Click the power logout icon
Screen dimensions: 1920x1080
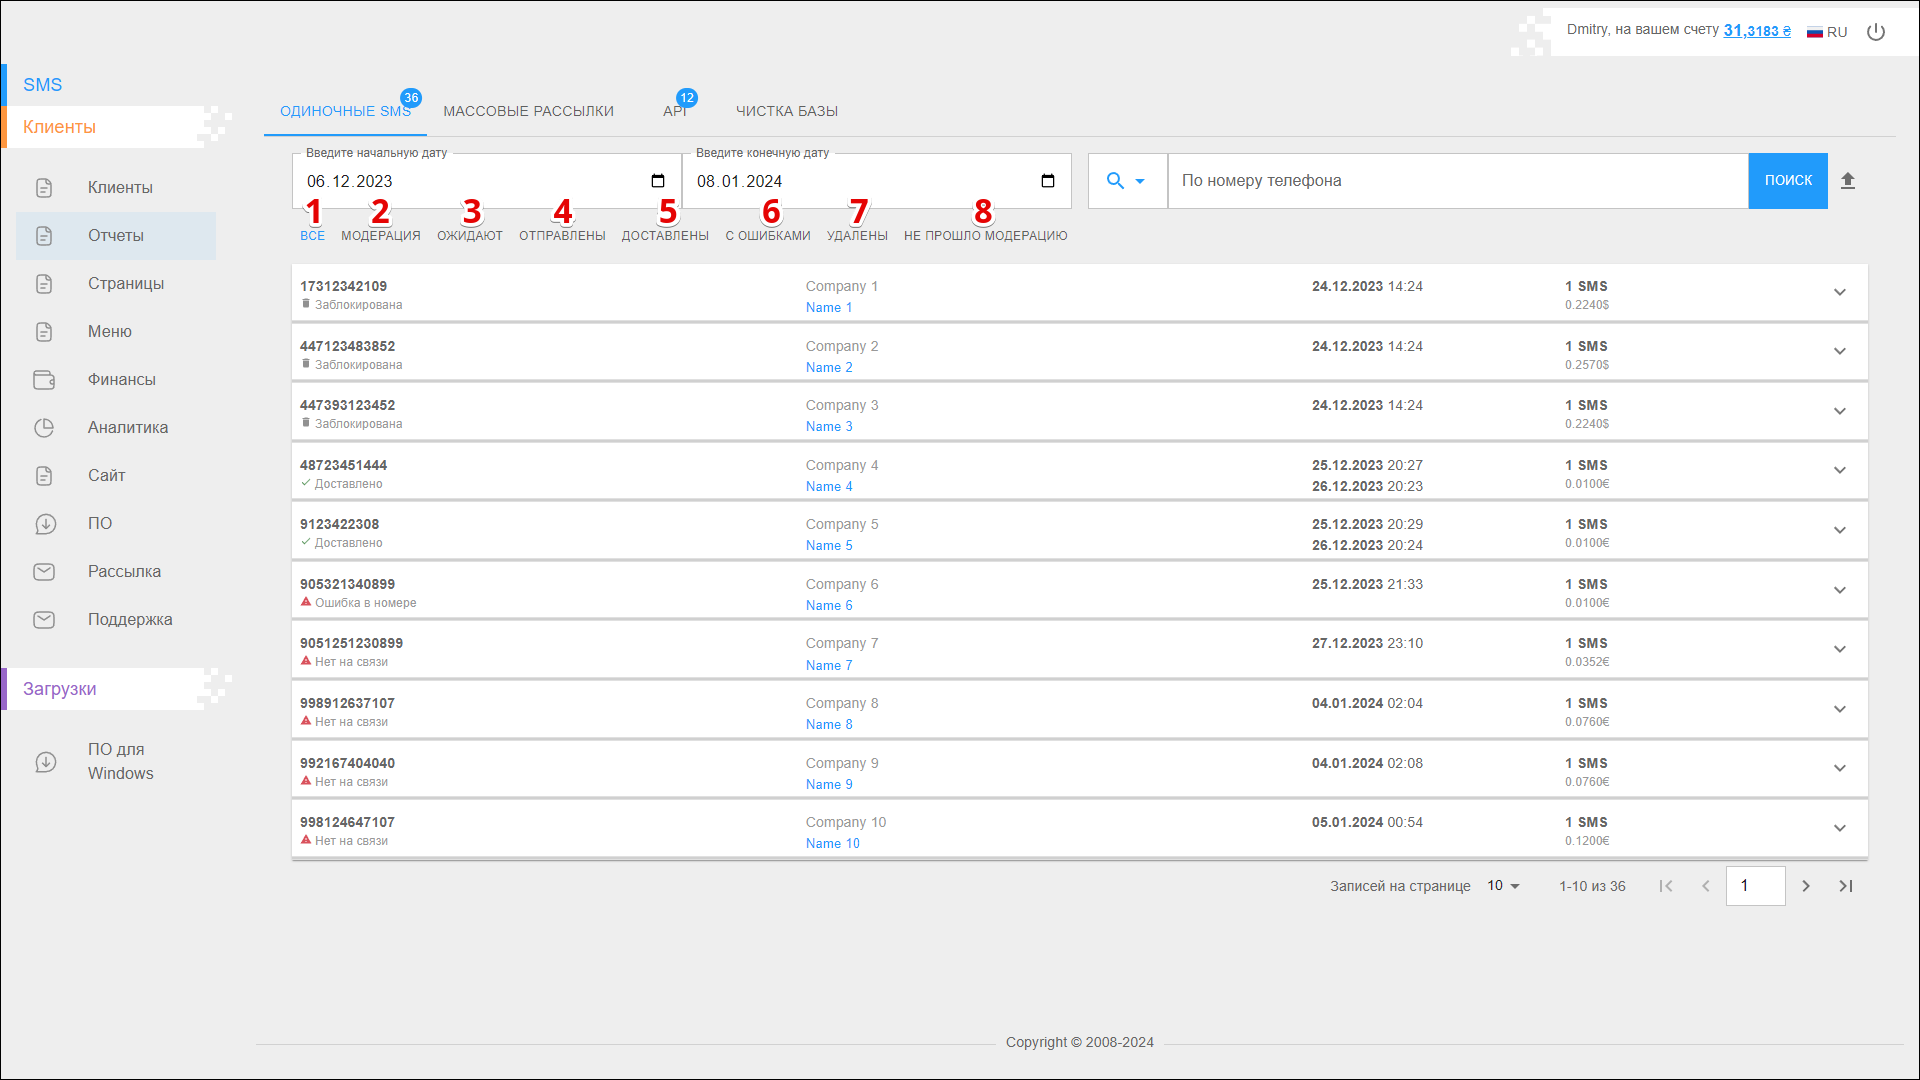(1876, 32)
